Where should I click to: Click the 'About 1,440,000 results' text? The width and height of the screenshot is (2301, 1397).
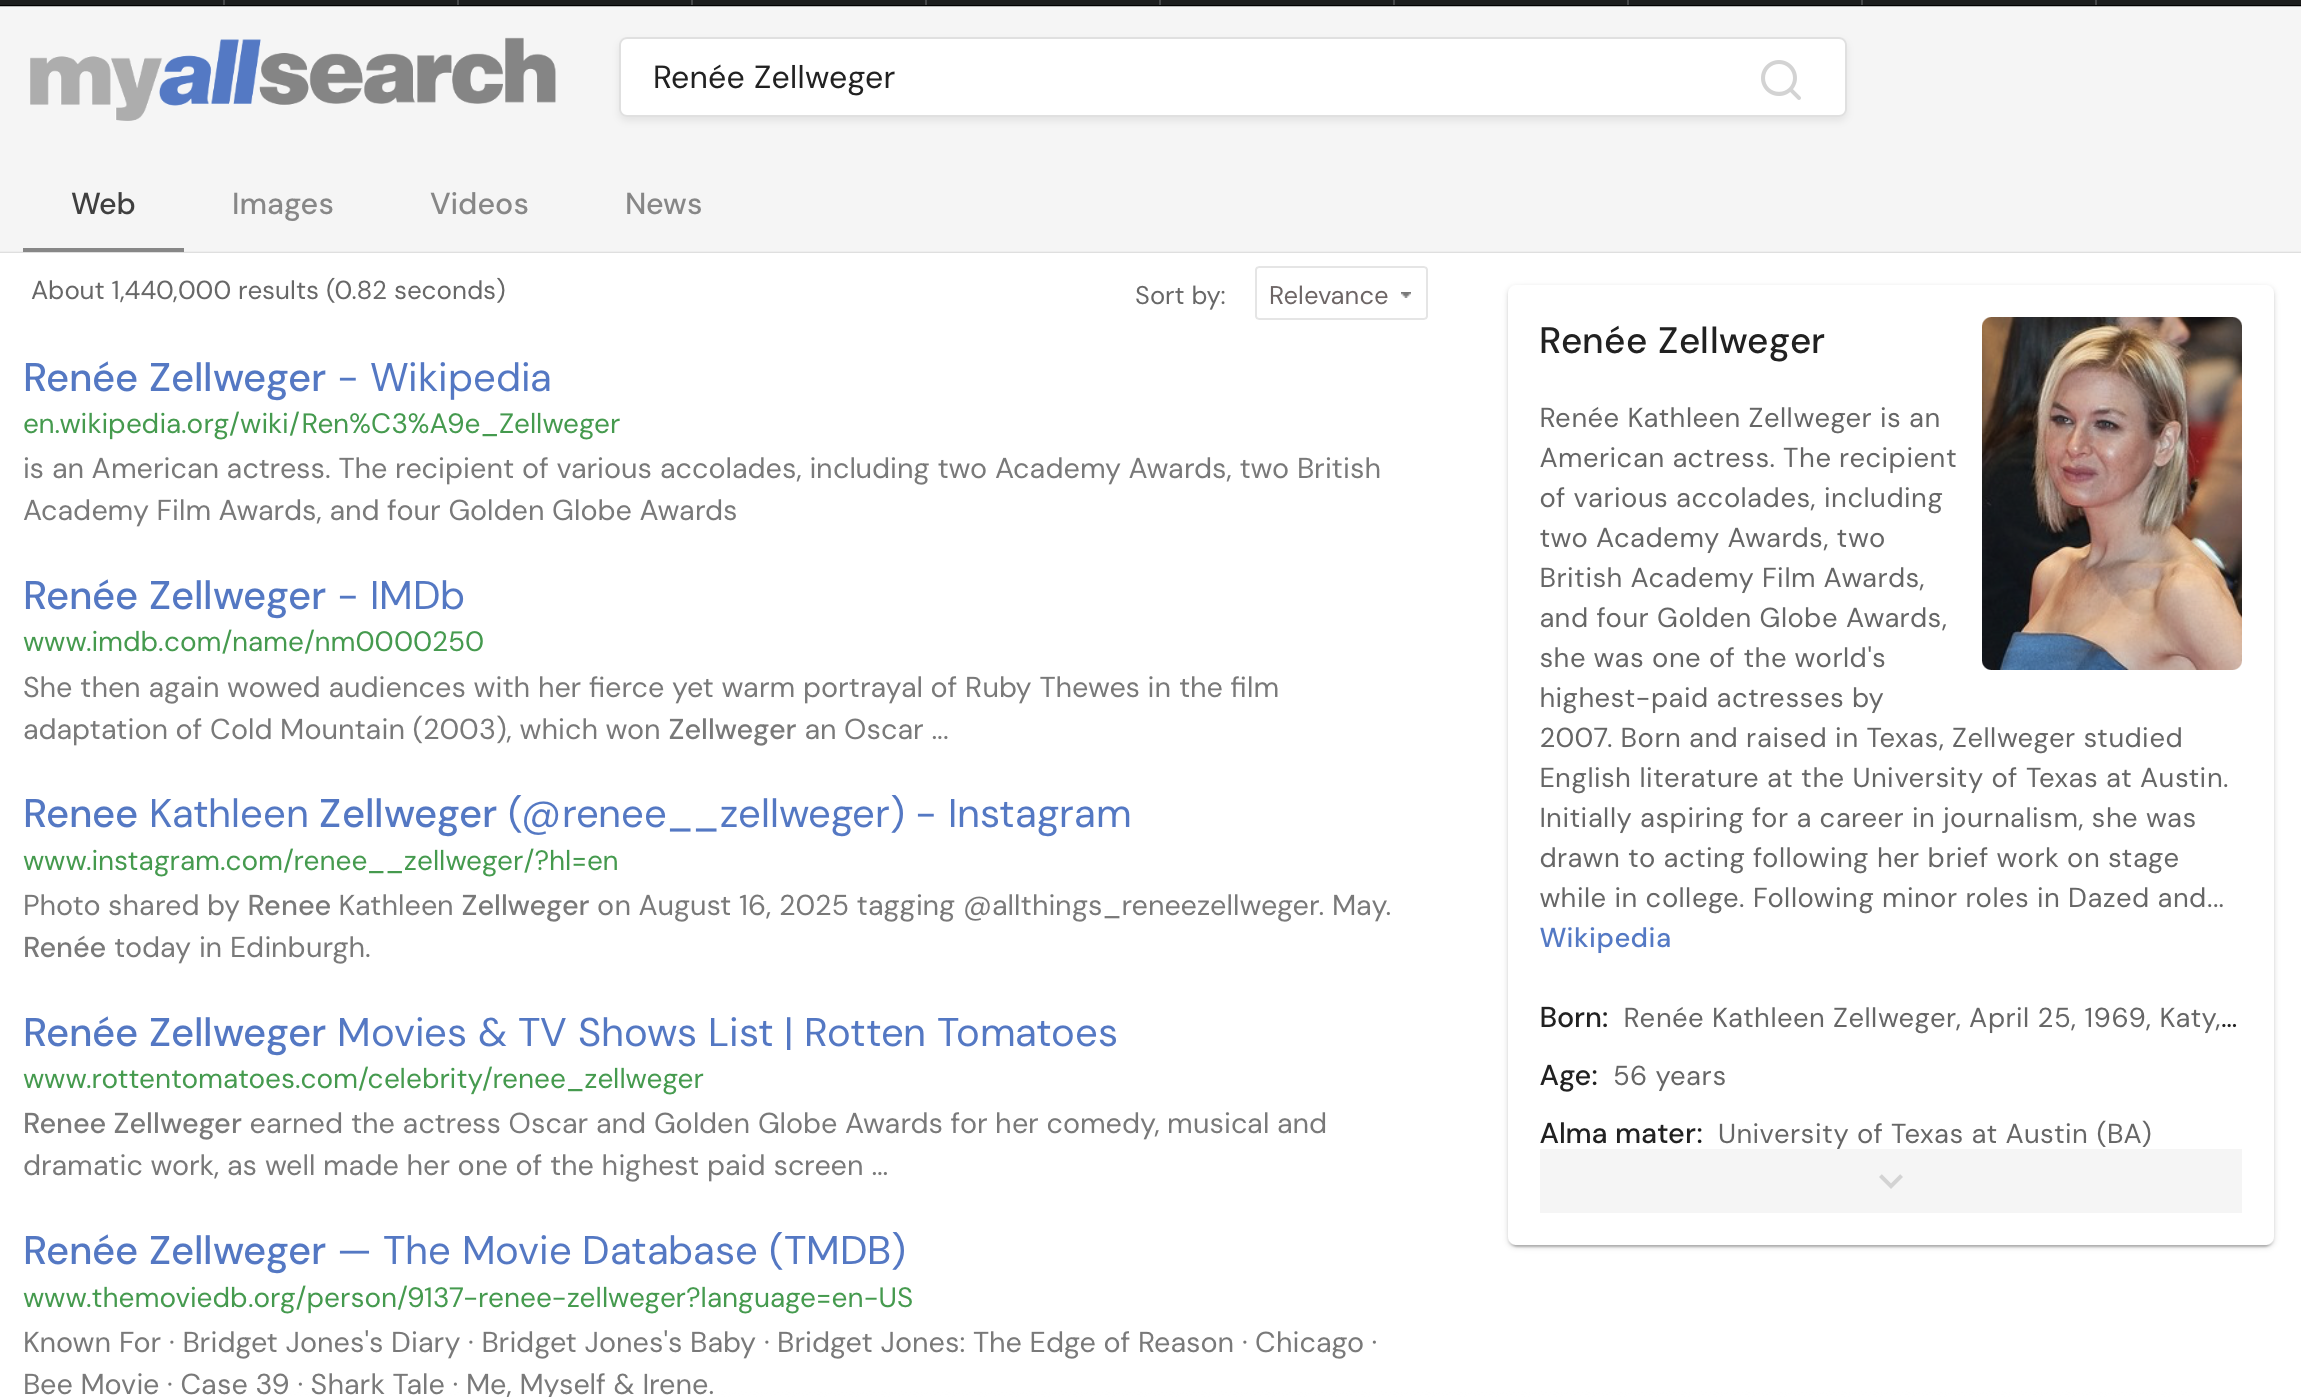coord(268,290)
